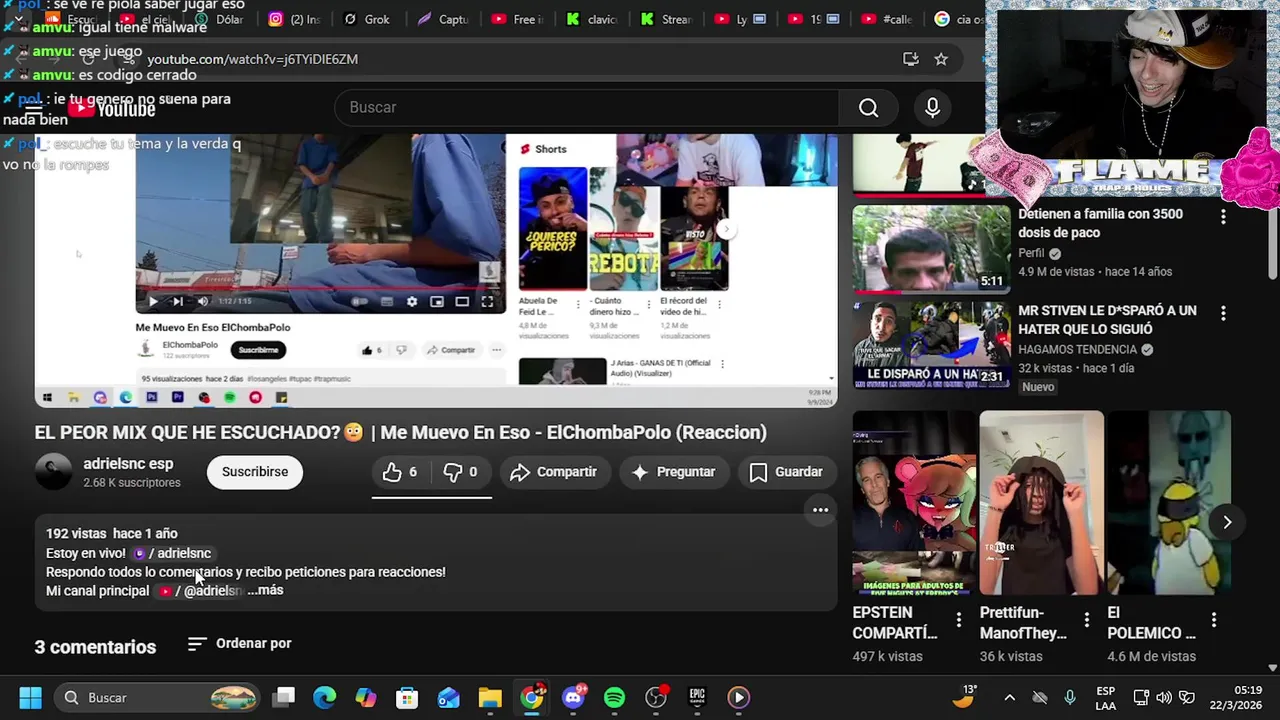Click the install app icon in address bar
Viewport: 1280px width, 720px height.
coord(910,59)
